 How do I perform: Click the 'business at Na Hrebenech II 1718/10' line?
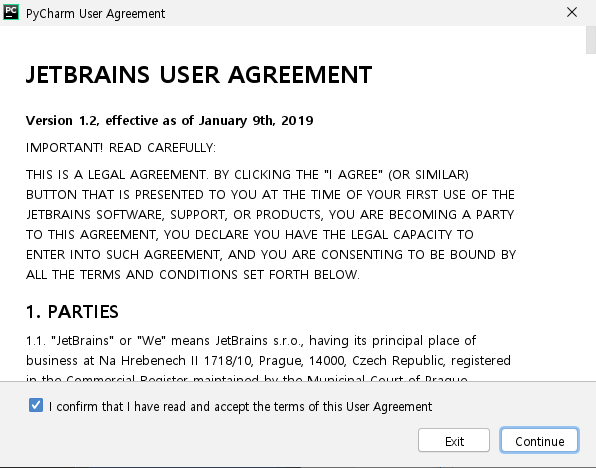click(x=268, y=360)
